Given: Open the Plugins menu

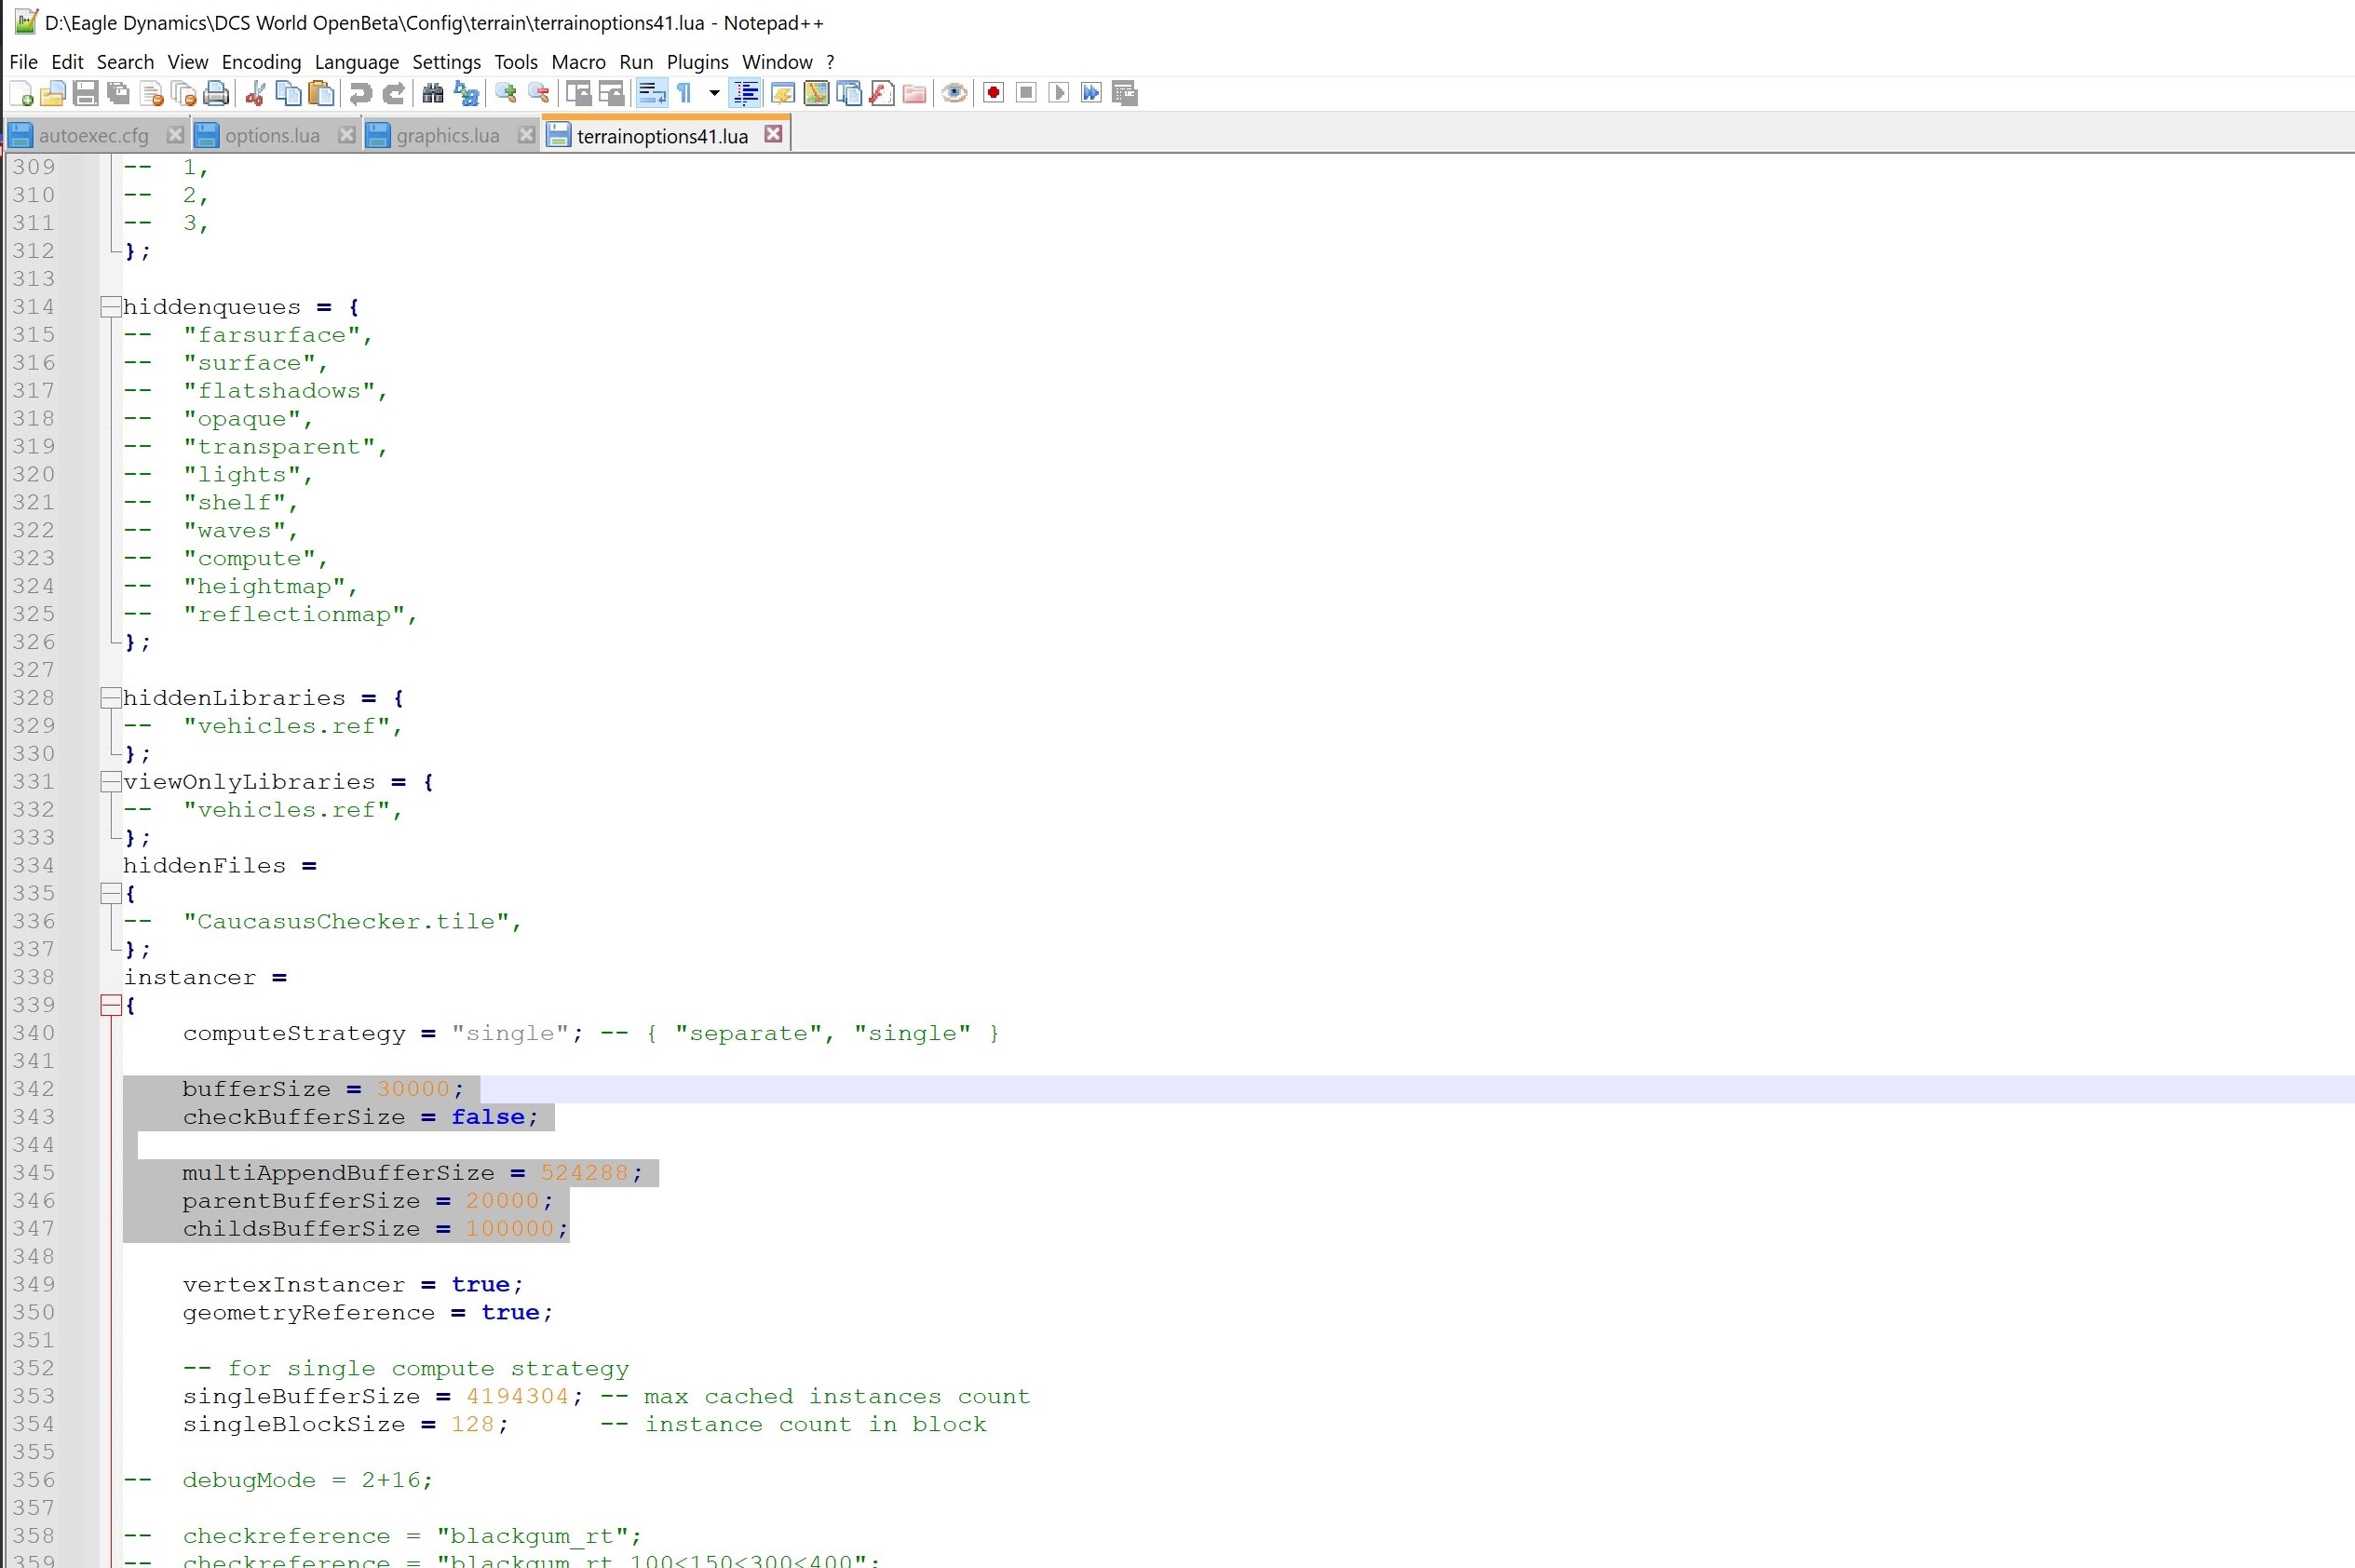Looking at the screenshot, I should (698, 62).
